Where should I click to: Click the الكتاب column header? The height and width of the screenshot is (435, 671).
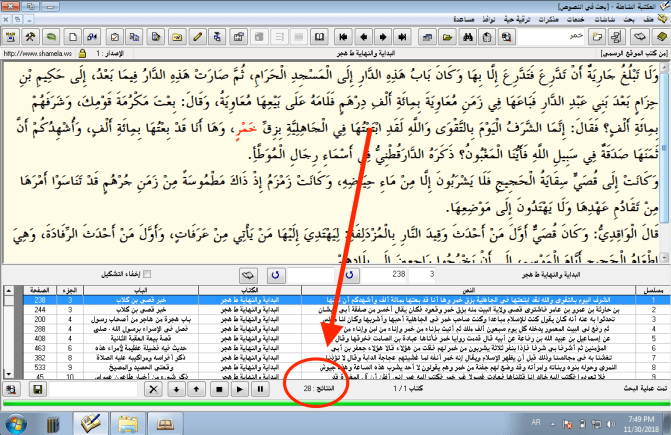pyautogui.click(x=250, y=290)
